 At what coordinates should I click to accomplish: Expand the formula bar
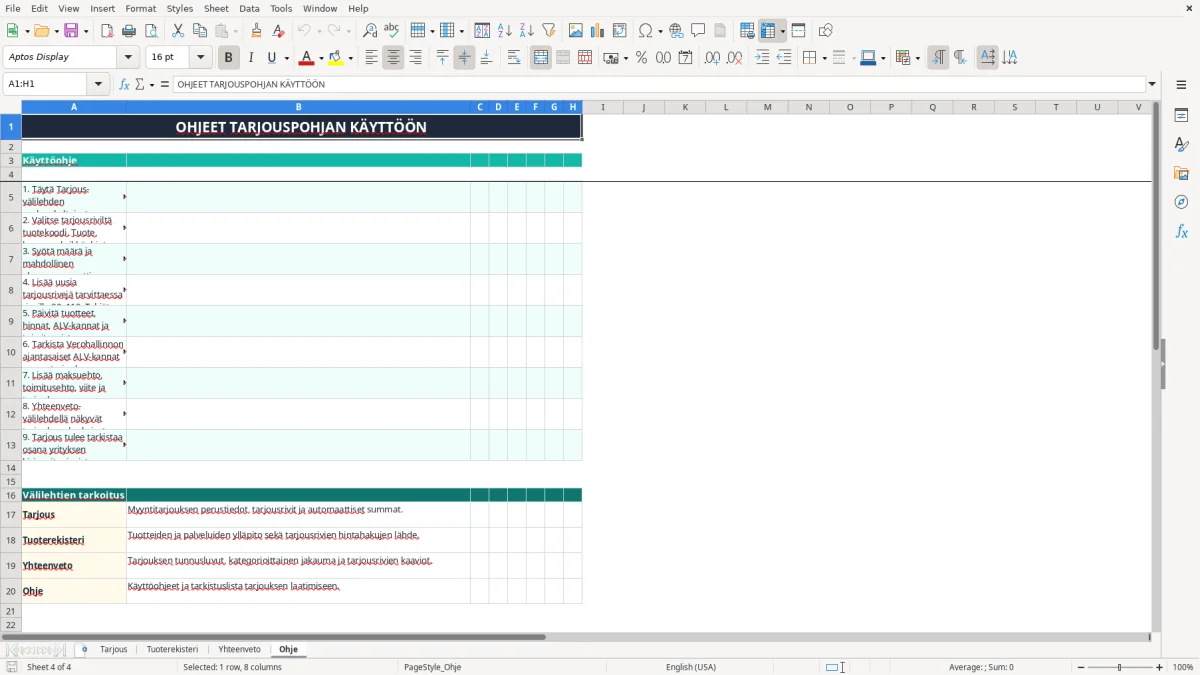[x=1152, y=85]
